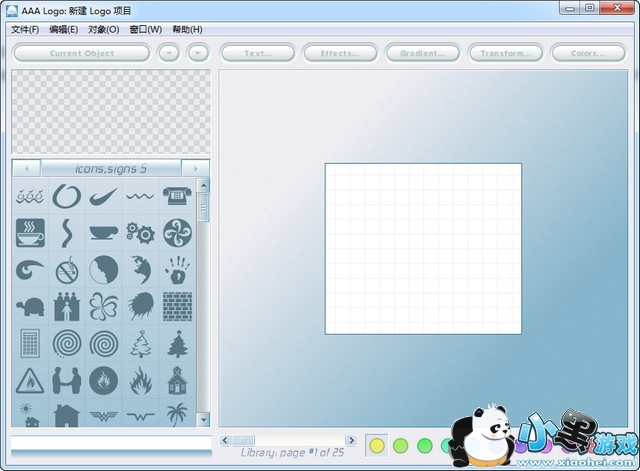Select the outlined Christmas tree icon
The height and width of the screenshot is (471, 640).
(140, 344)
